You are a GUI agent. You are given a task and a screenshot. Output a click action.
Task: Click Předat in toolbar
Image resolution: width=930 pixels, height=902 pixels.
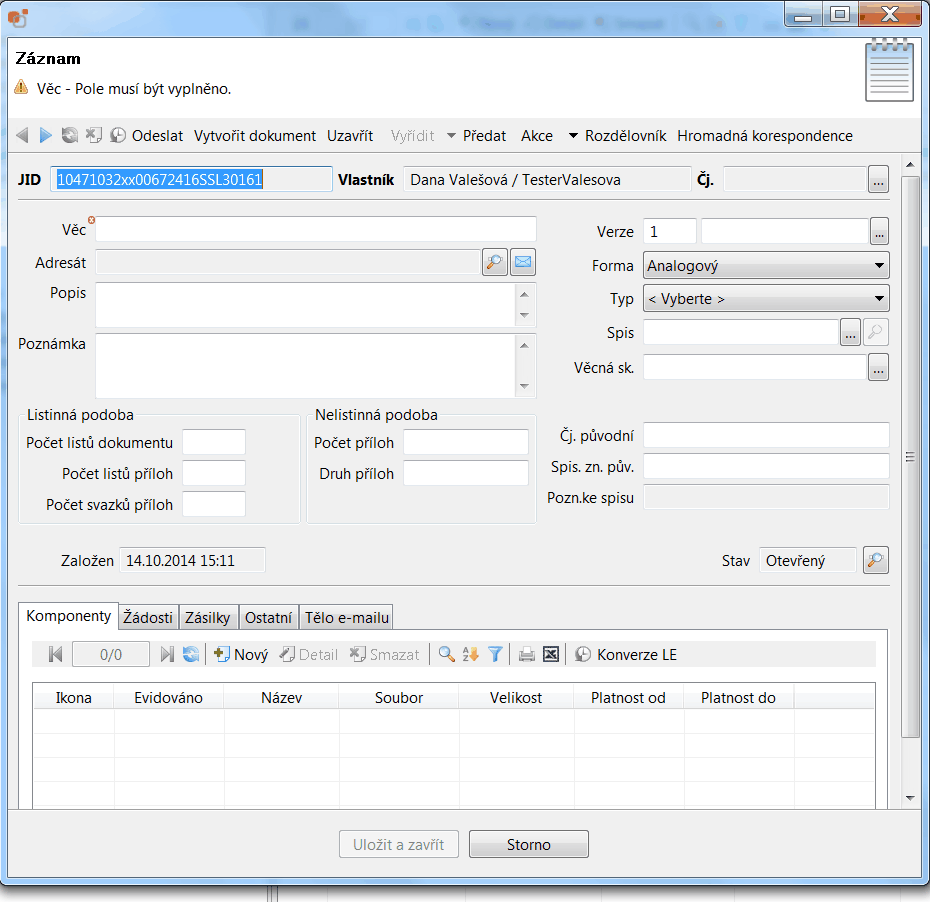coord(484,136)
